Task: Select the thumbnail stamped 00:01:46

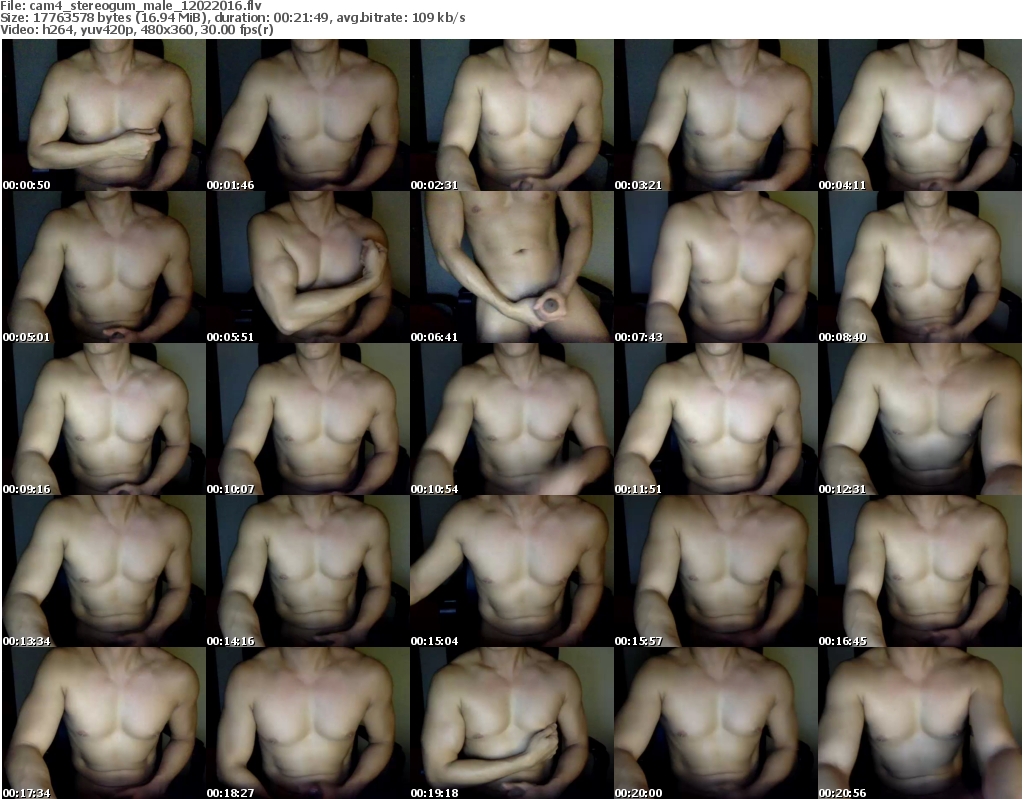Action: point(308,115)
